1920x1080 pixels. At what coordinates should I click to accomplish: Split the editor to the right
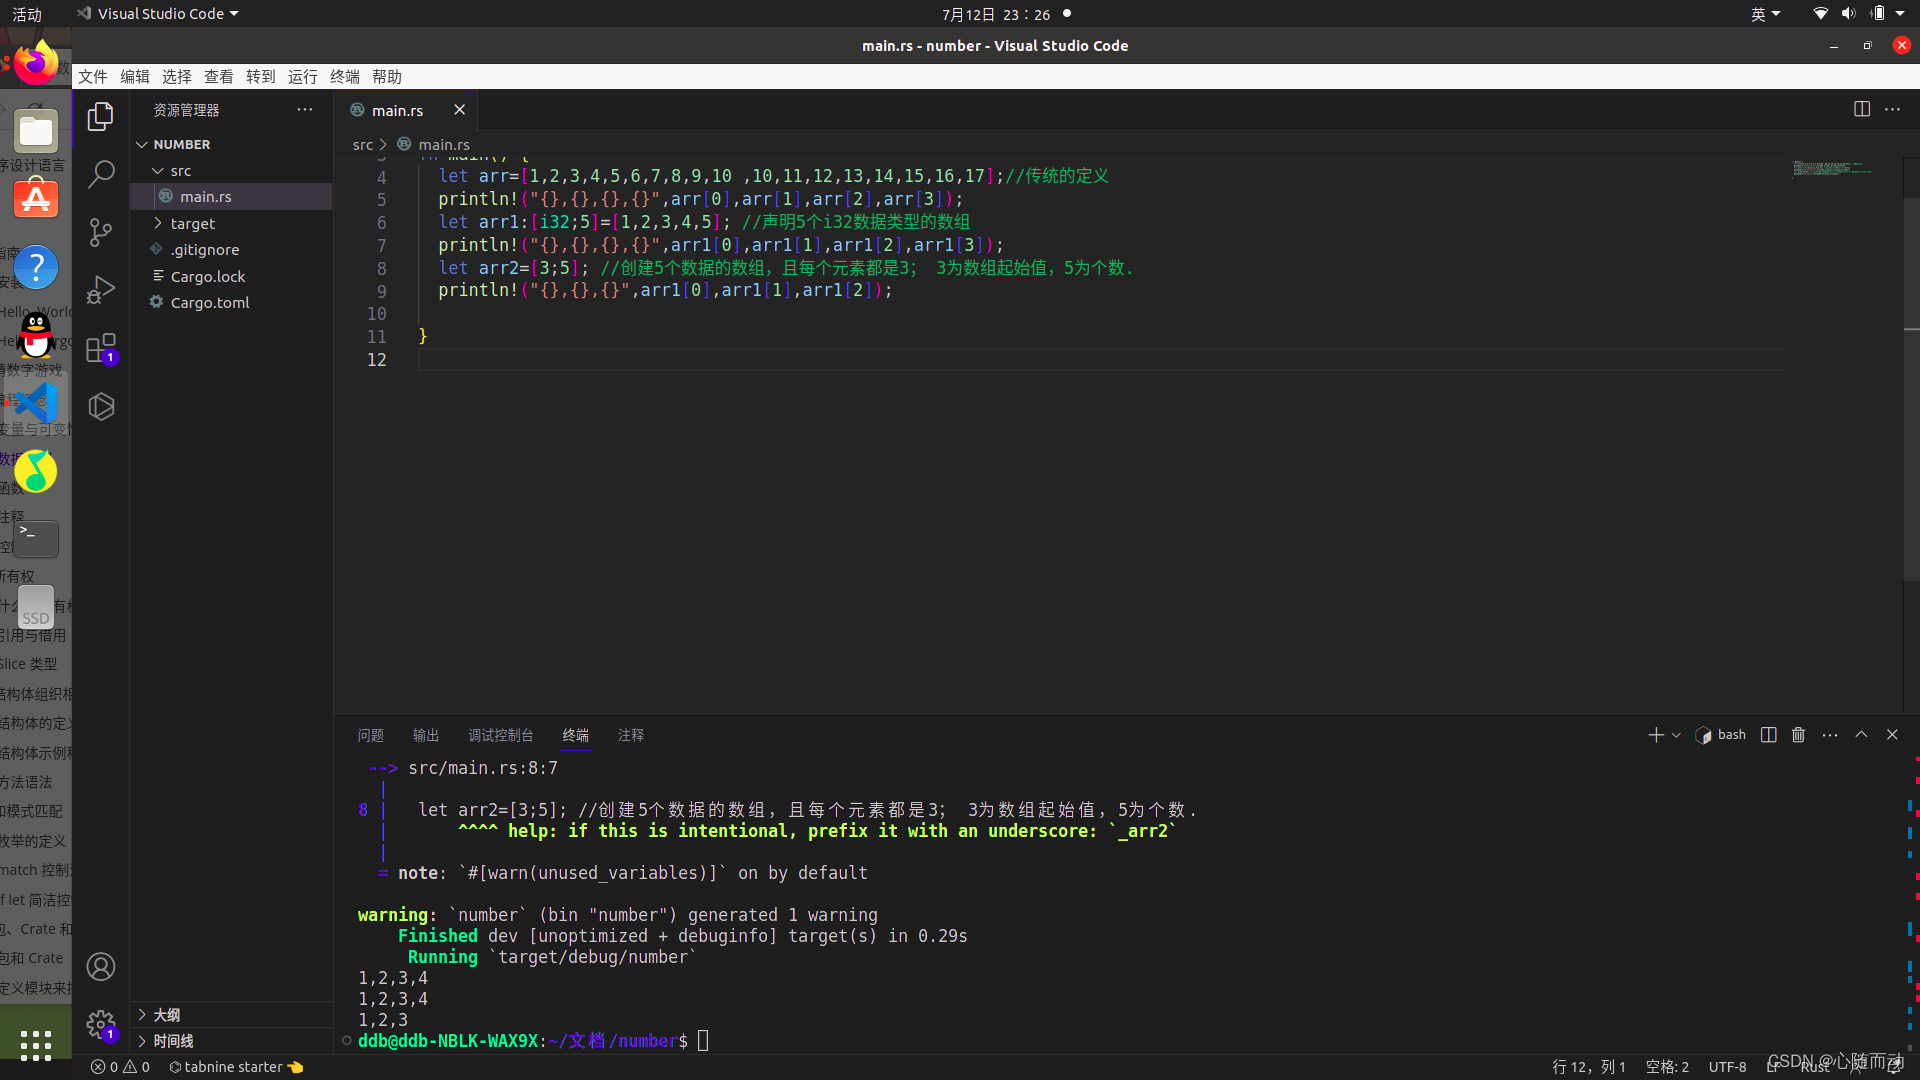1862,109
